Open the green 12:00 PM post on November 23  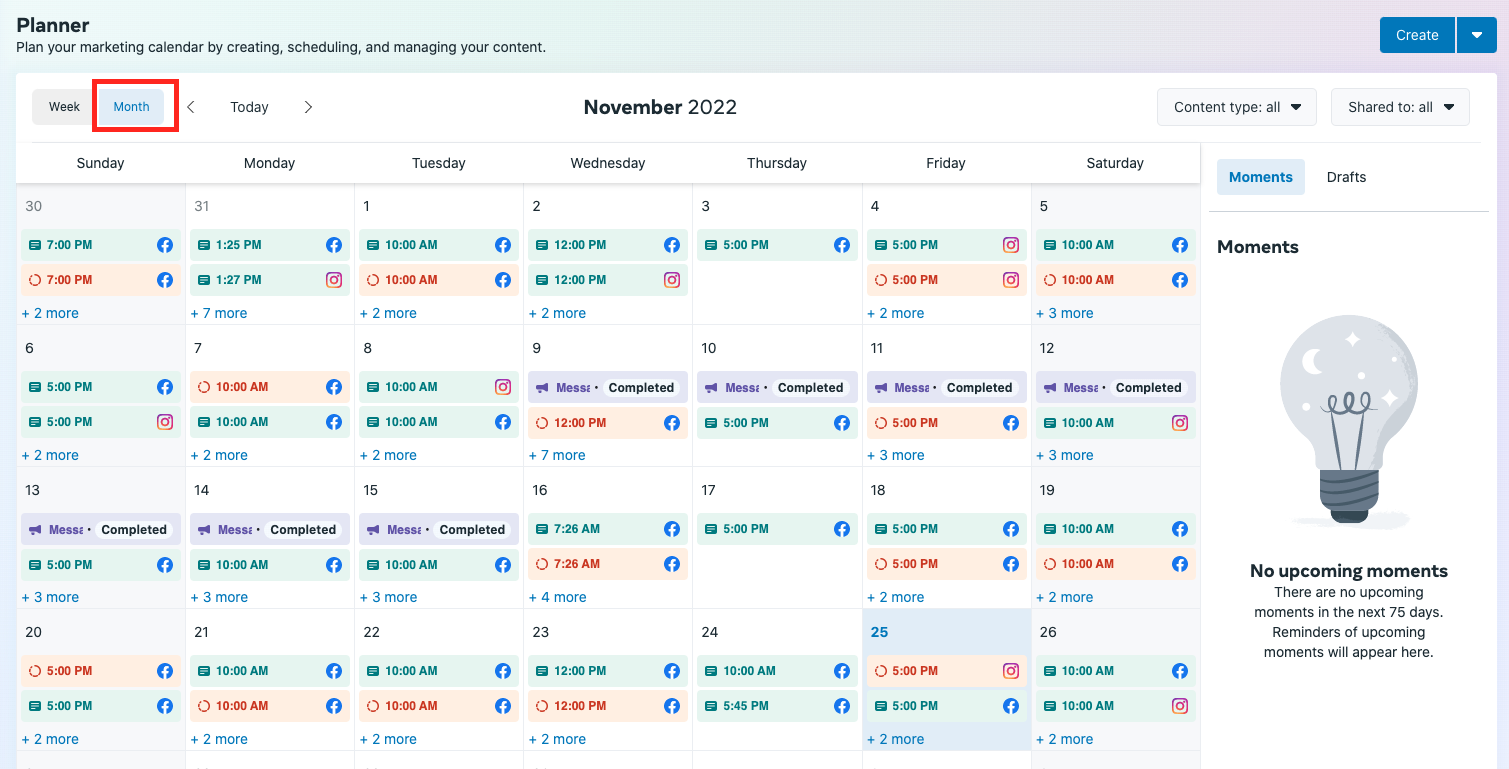(608, 671)
